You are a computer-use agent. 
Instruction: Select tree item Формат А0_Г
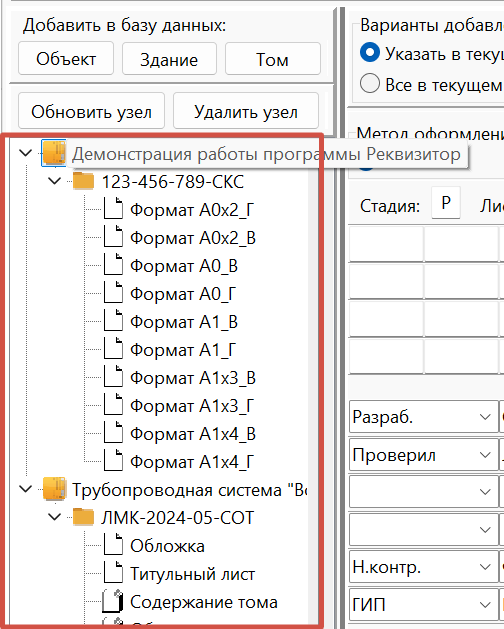pyautogui.click(x=183, y=294)
